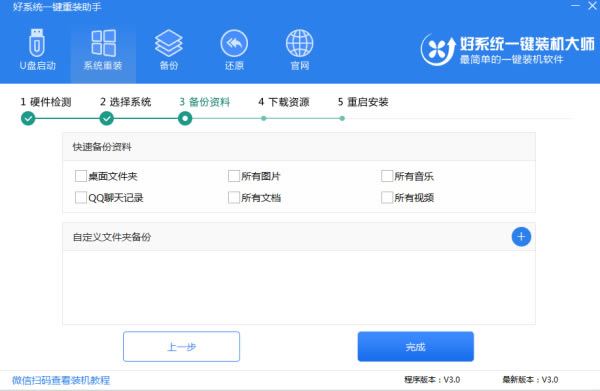The width and height of the screenshot is (600, 391).
Task: Open the 官网 globe website icon
Action: click(x=300, y=43)
